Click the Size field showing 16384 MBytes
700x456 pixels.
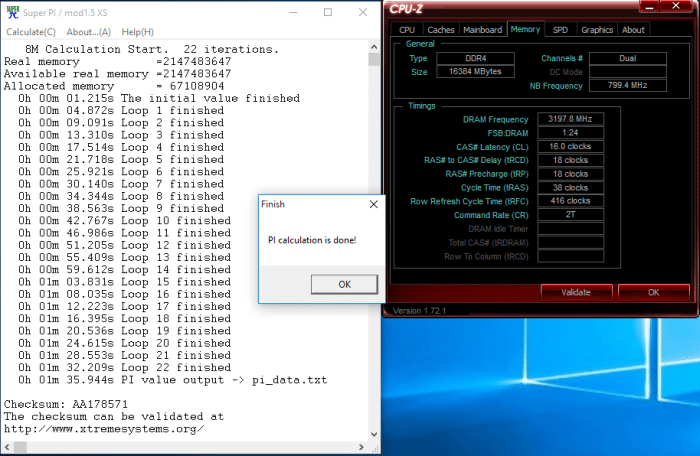click(475, 71)
